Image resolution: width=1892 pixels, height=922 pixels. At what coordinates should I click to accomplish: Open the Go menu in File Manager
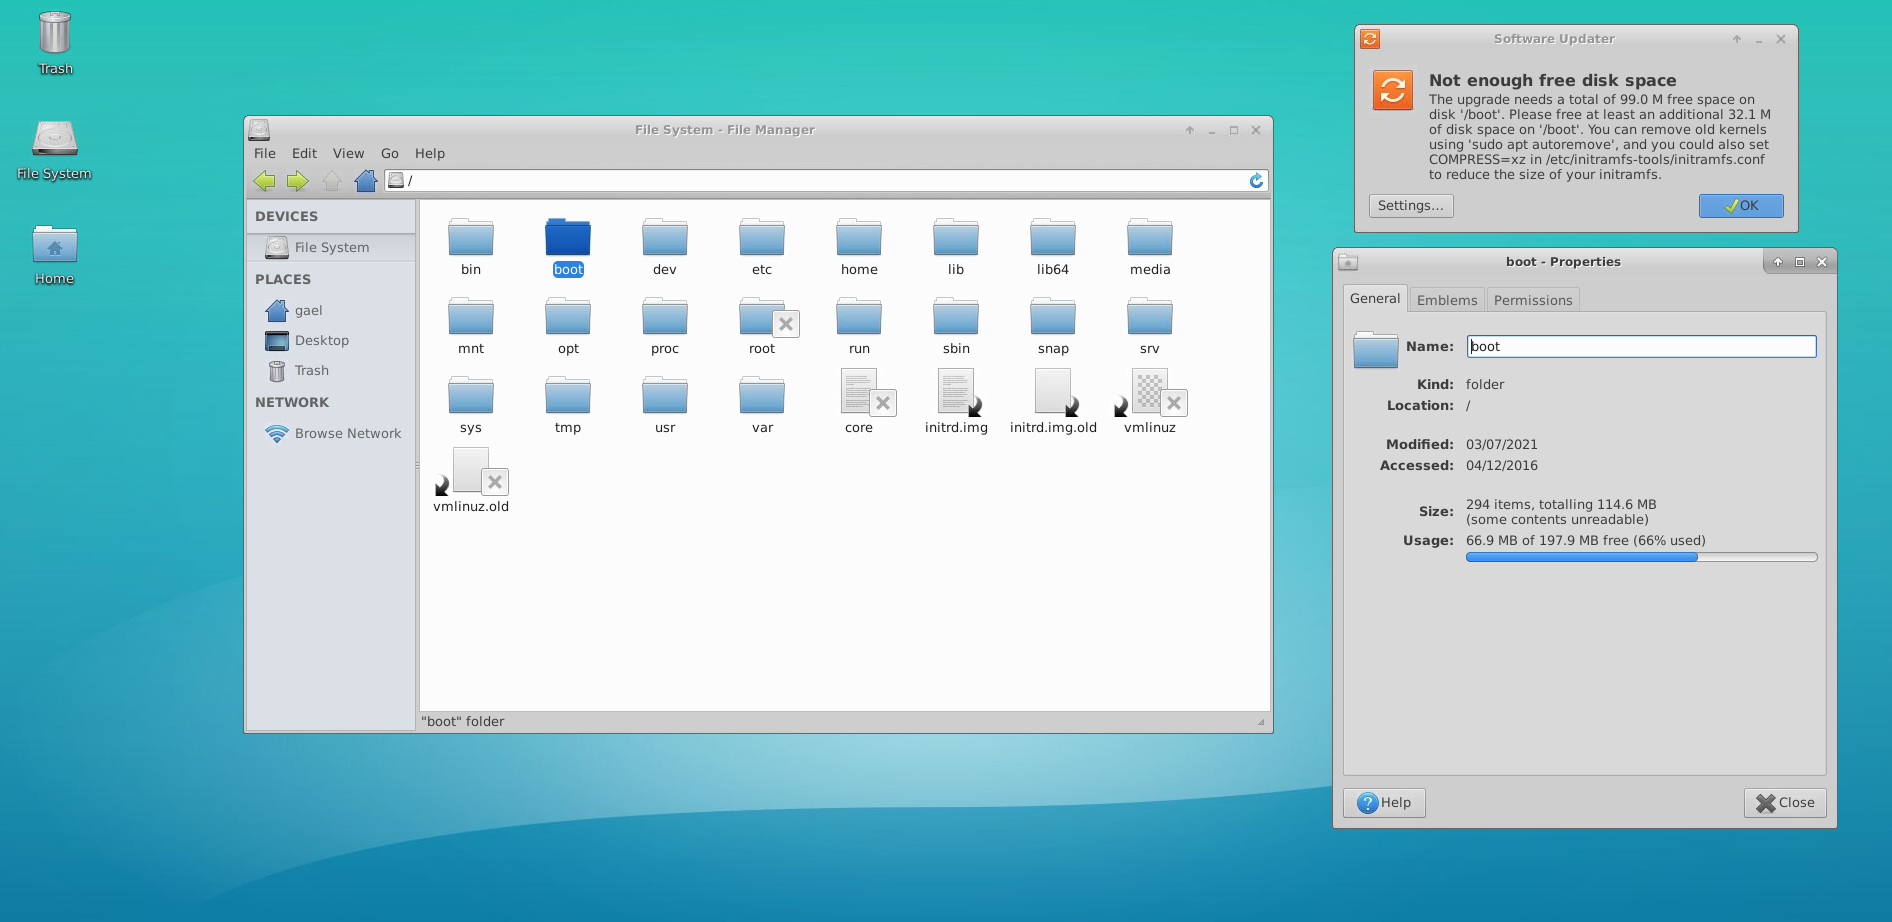pos(390,154)
